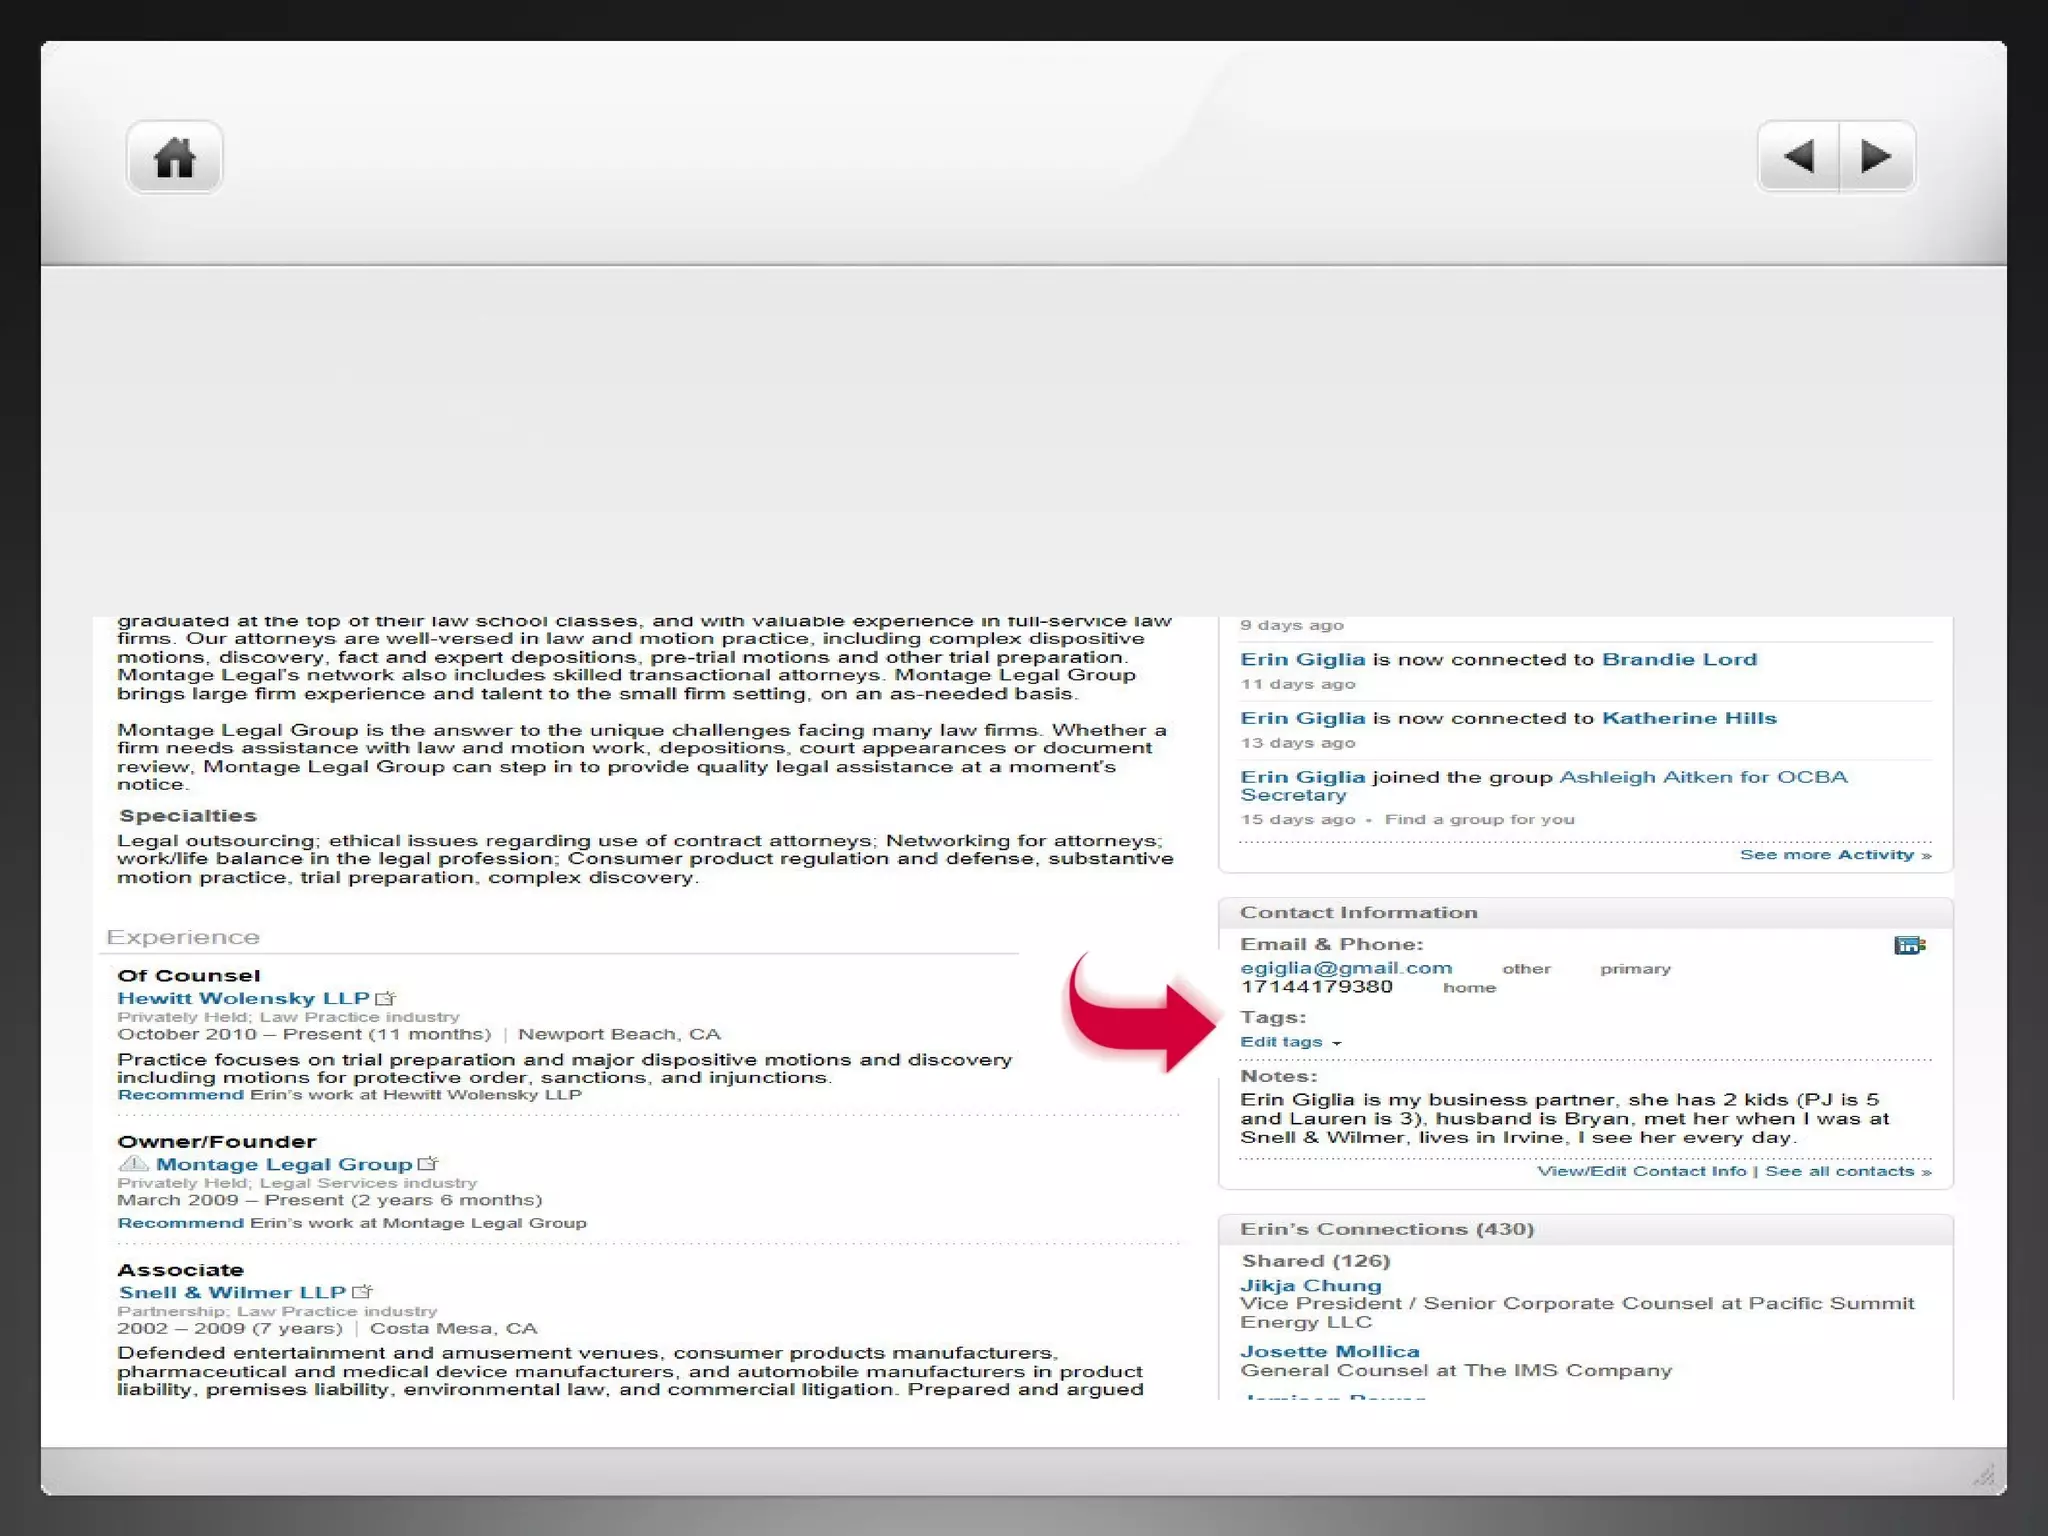Image resolution: width=2048 pixels, height=1536 pixels.
Task: Open the Edit tags dropdown
Action: [x=1290, y=1042]
